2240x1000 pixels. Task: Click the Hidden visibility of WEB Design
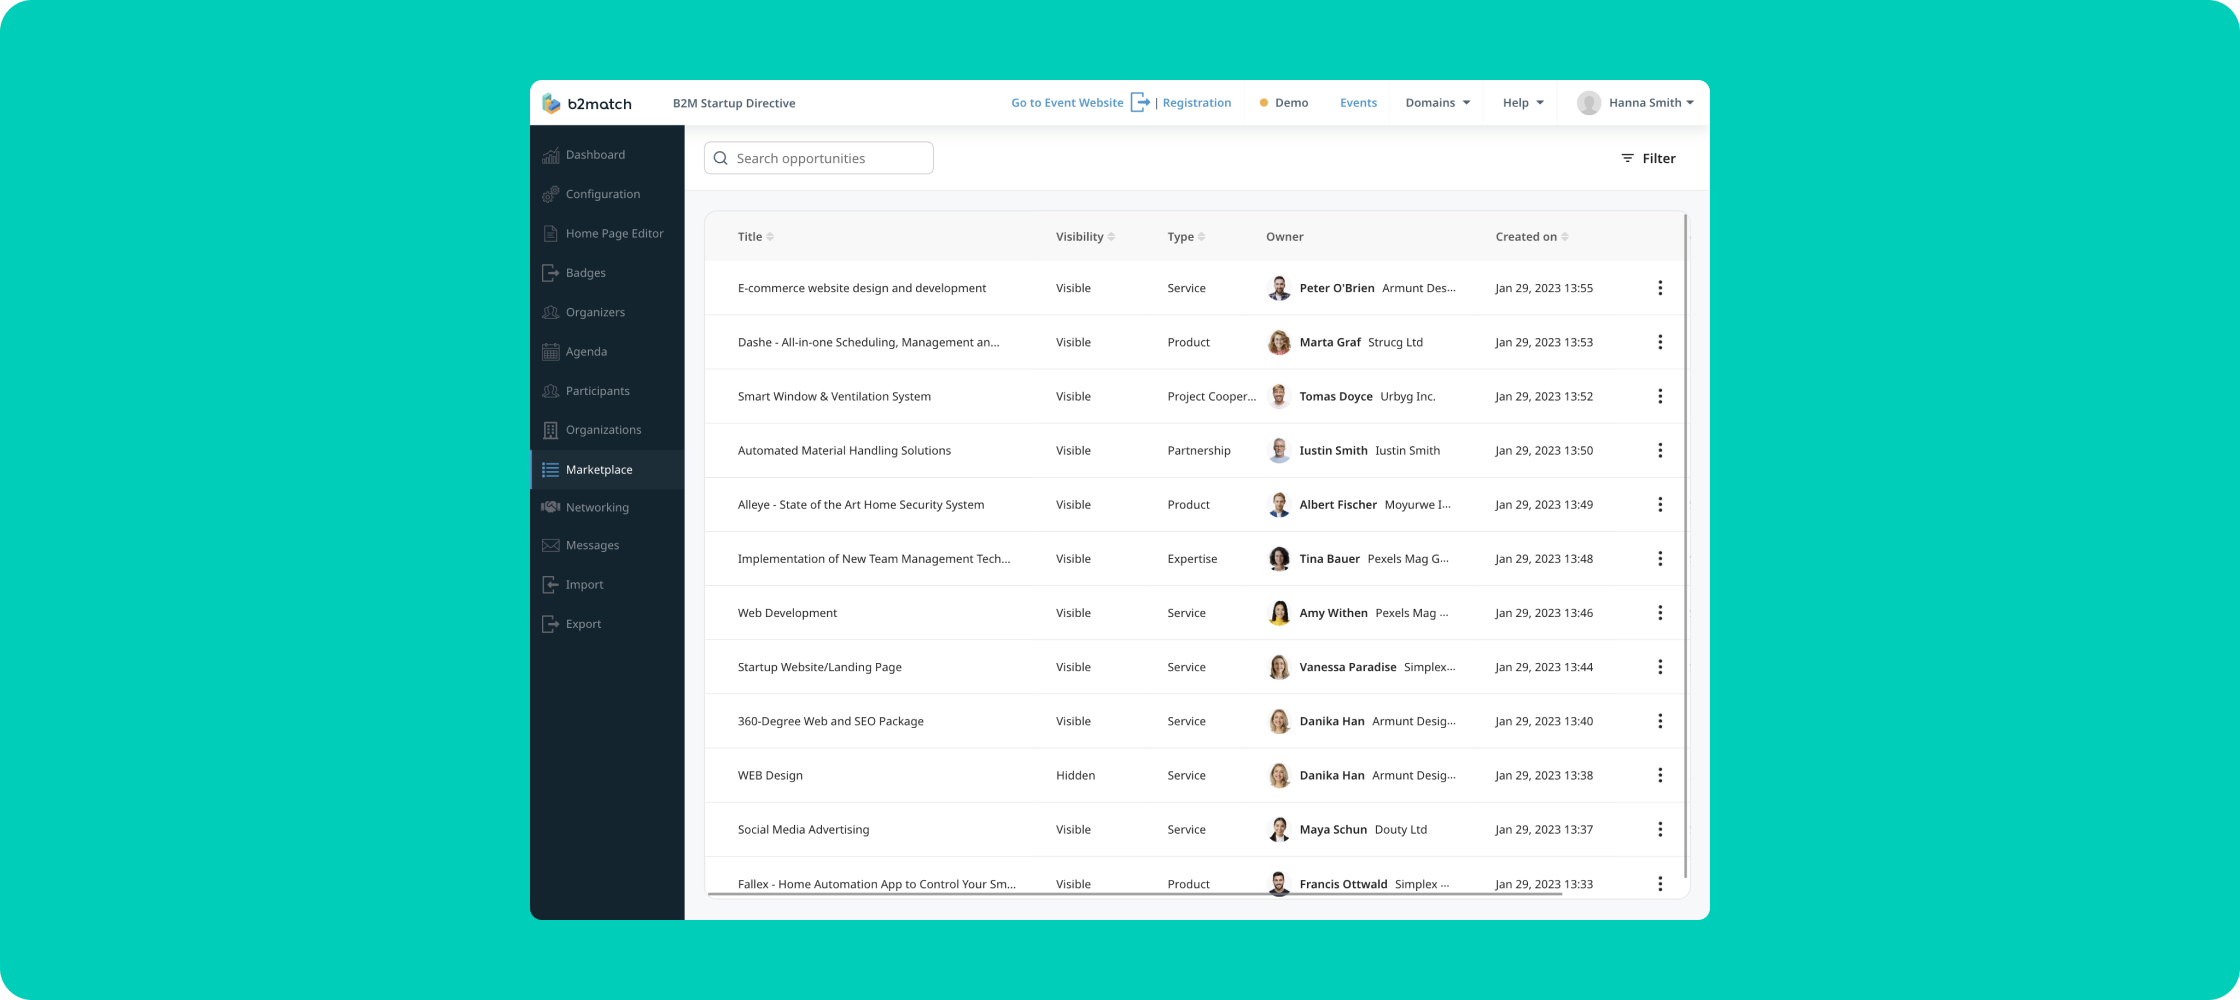coord(1075,775)
